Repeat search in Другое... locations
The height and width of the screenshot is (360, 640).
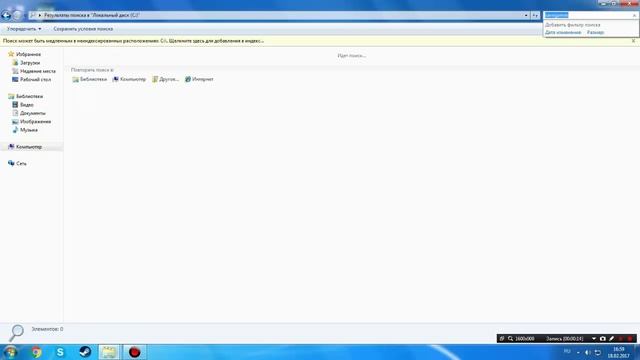click(165, 79)
